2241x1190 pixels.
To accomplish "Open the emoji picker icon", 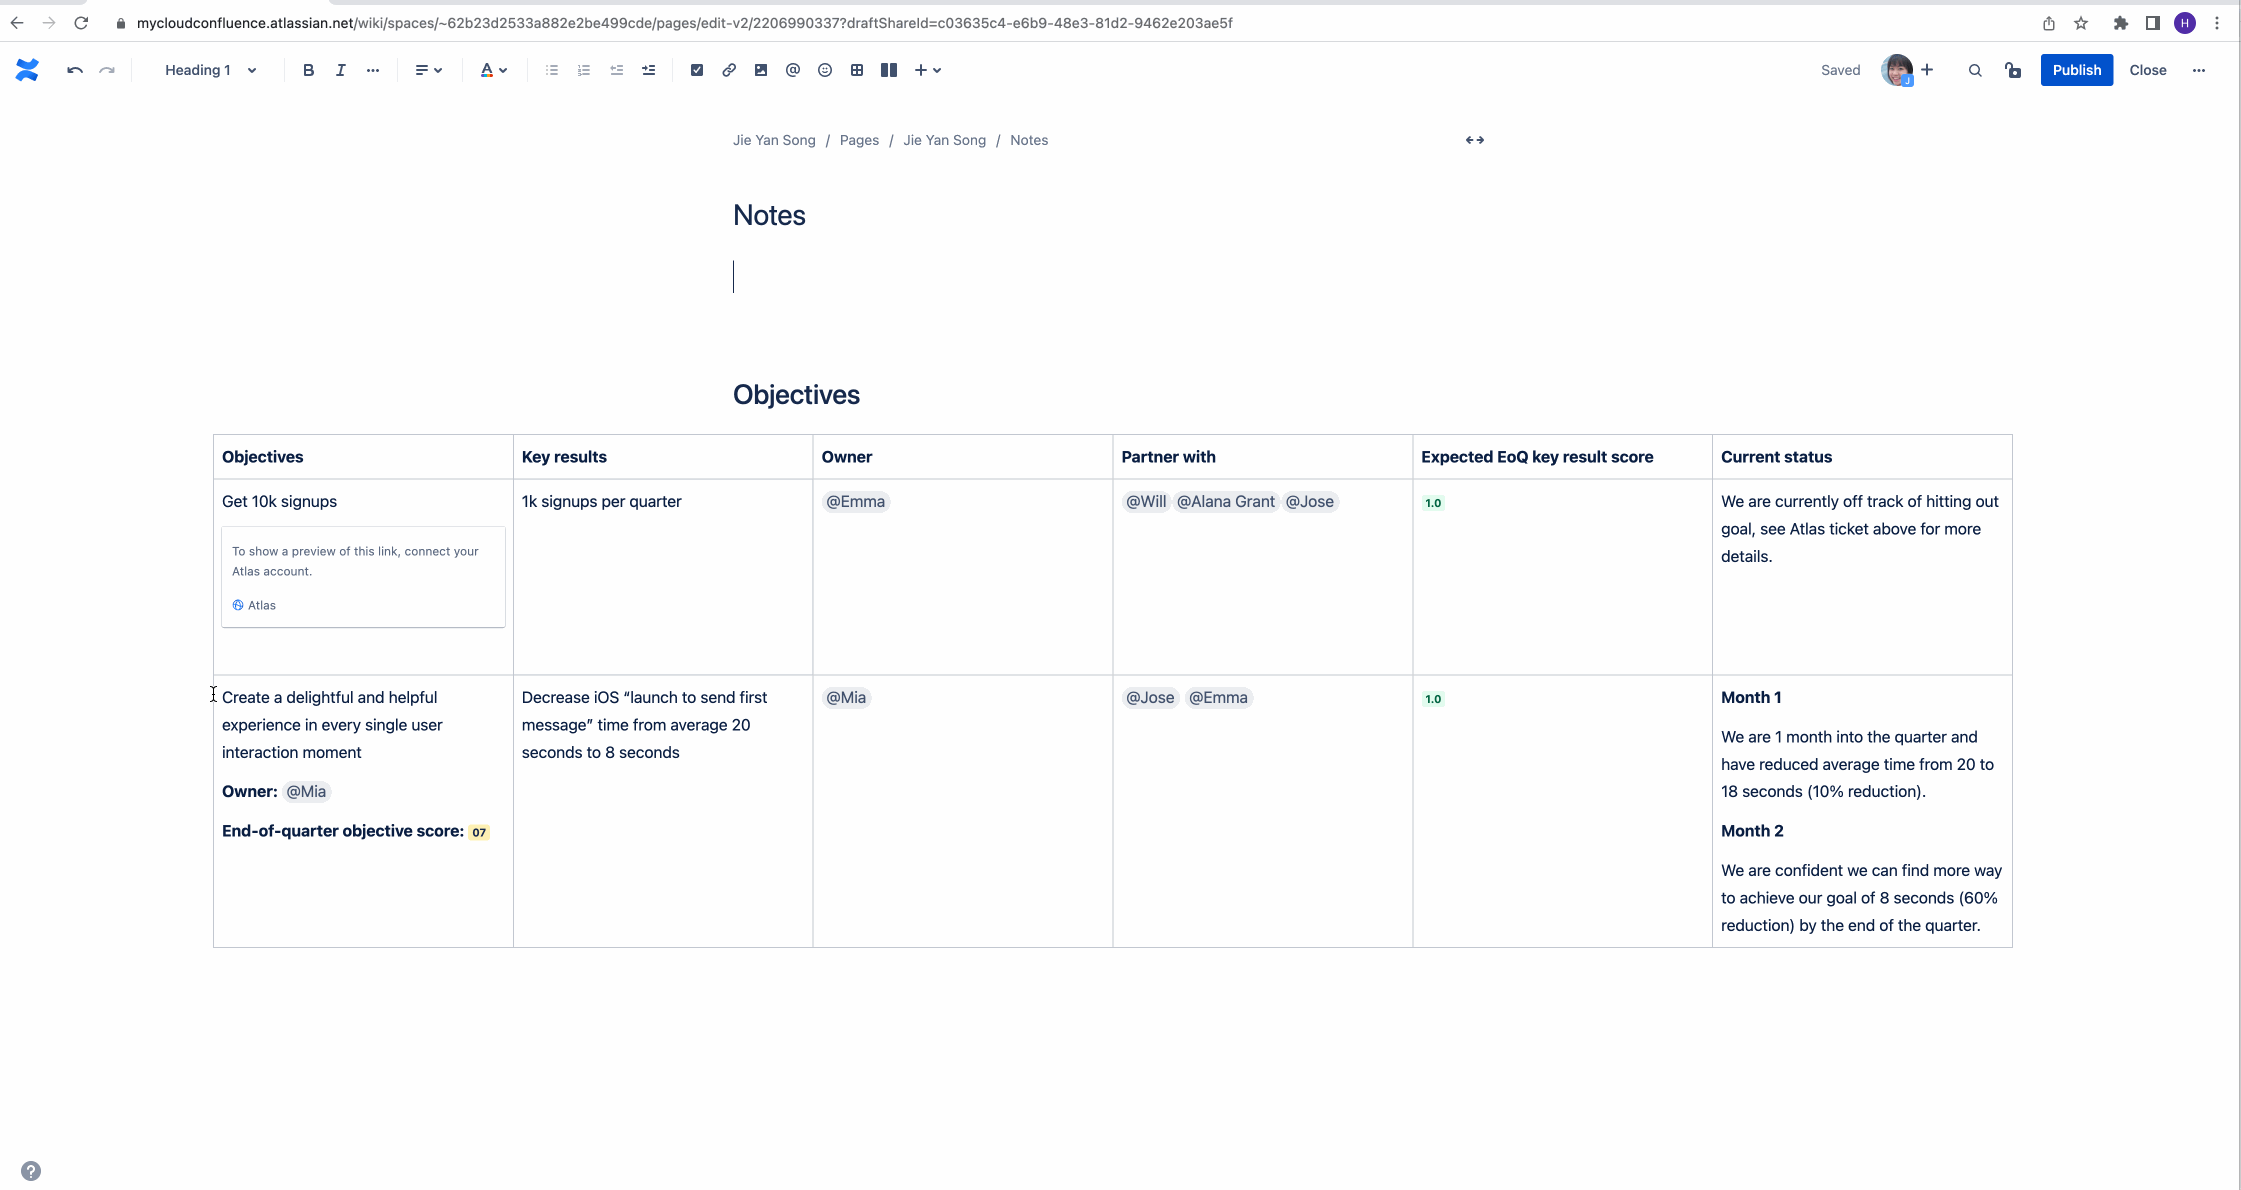I will [x=825, y=70].
